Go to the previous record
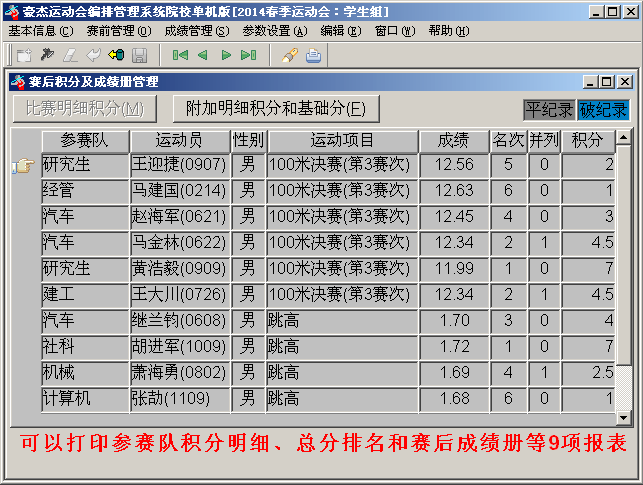Image resolution: width=643 pixels, height=485 pixels. point(203,55)
